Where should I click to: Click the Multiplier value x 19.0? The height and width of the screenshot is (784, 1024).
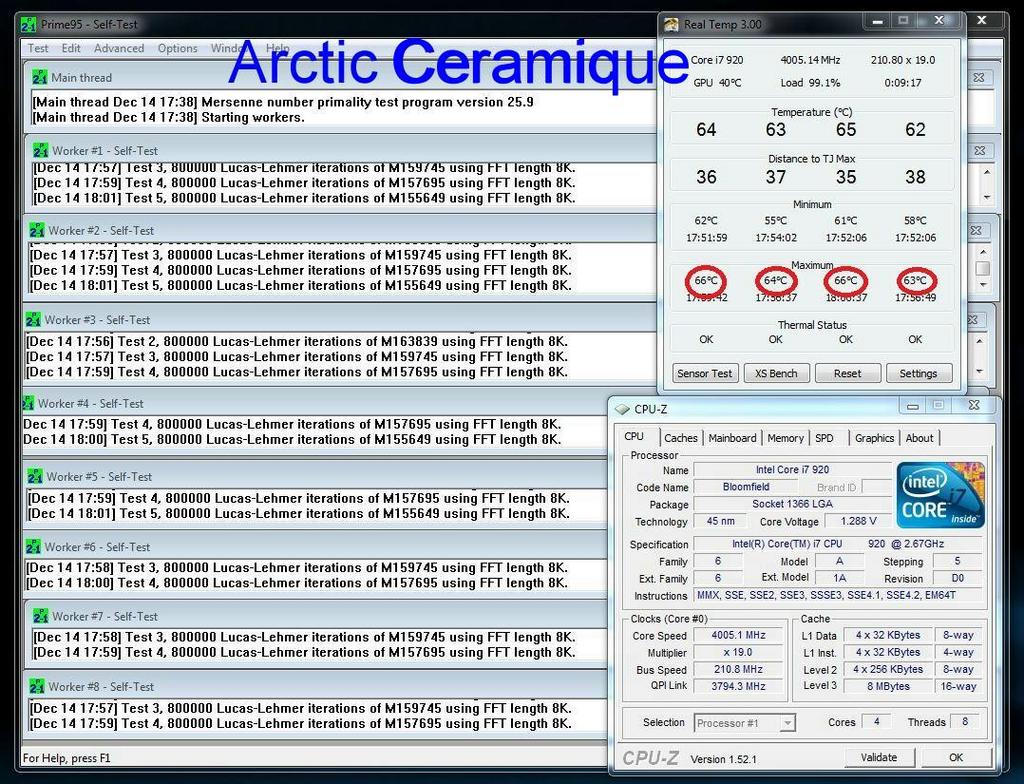pyautogui.click(x=738, y=652)
